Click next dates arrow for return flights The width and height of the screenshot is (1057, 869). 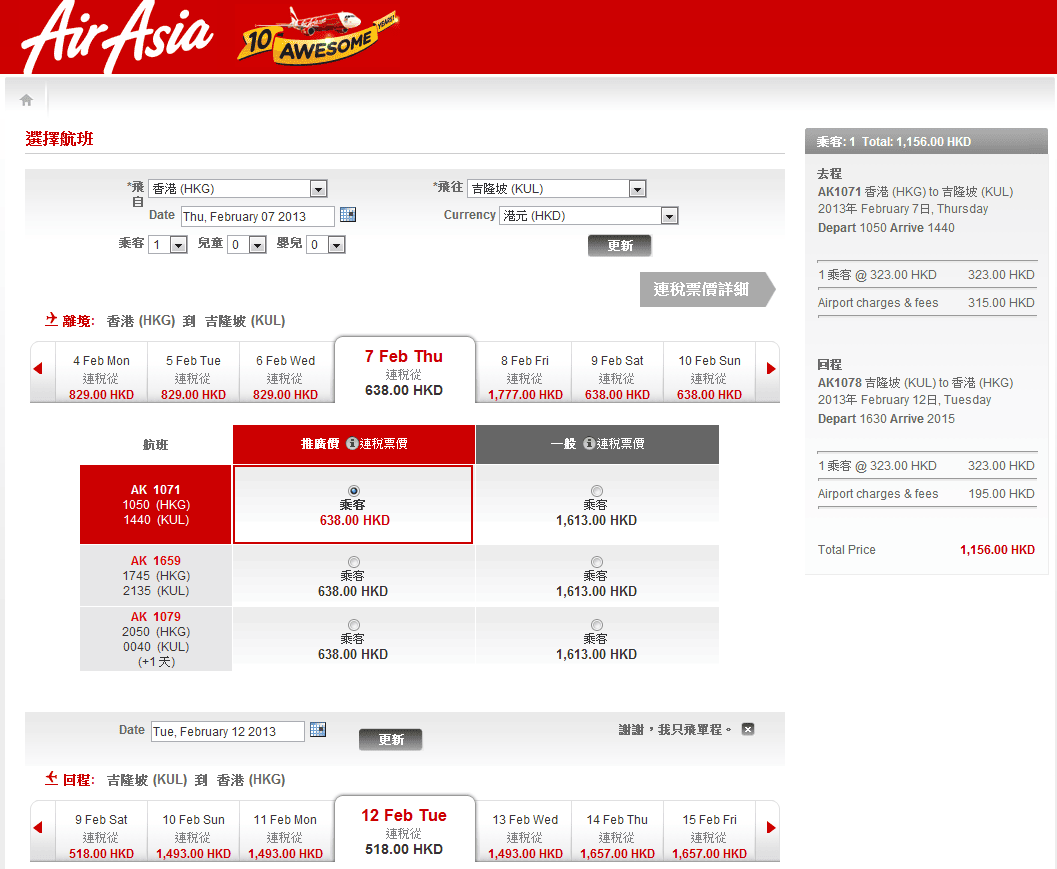point(771,828)
